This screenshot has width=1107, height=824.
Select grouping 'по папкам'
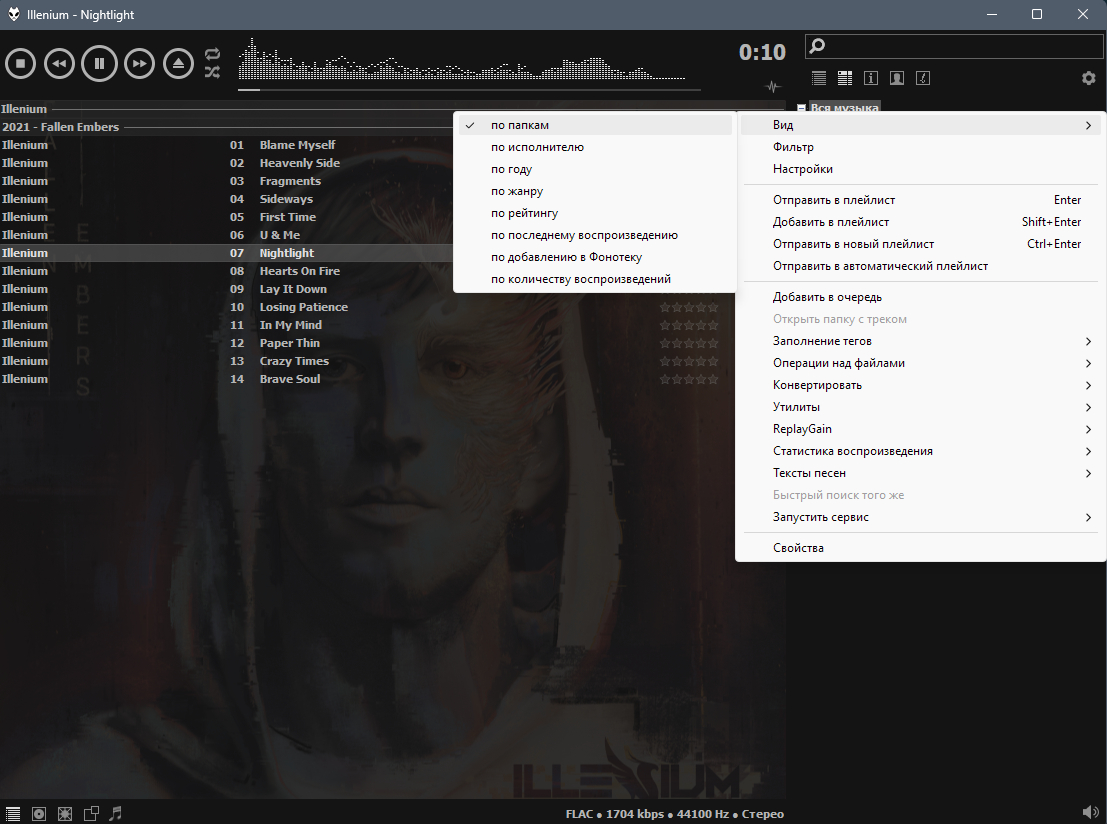tap(594, 125)
